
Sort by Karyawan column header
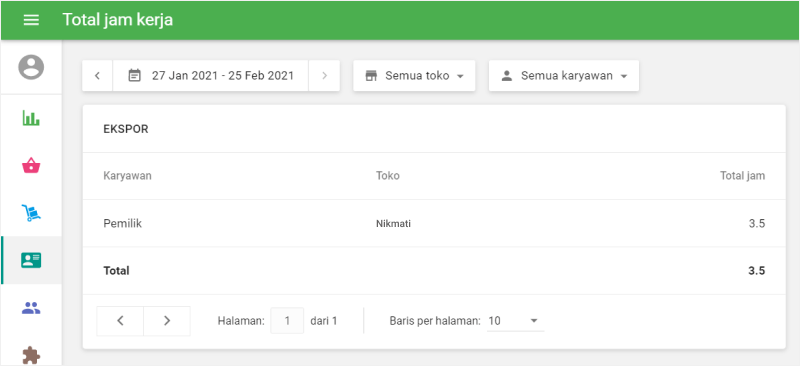coord(128,176)
